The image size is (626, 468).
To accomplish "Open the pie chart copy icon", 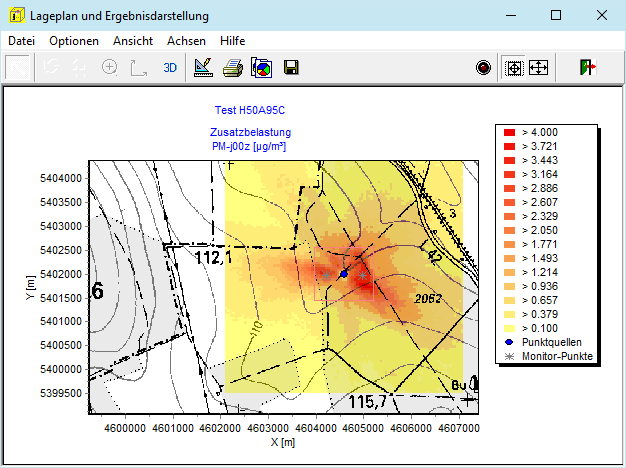I will 261,67.
